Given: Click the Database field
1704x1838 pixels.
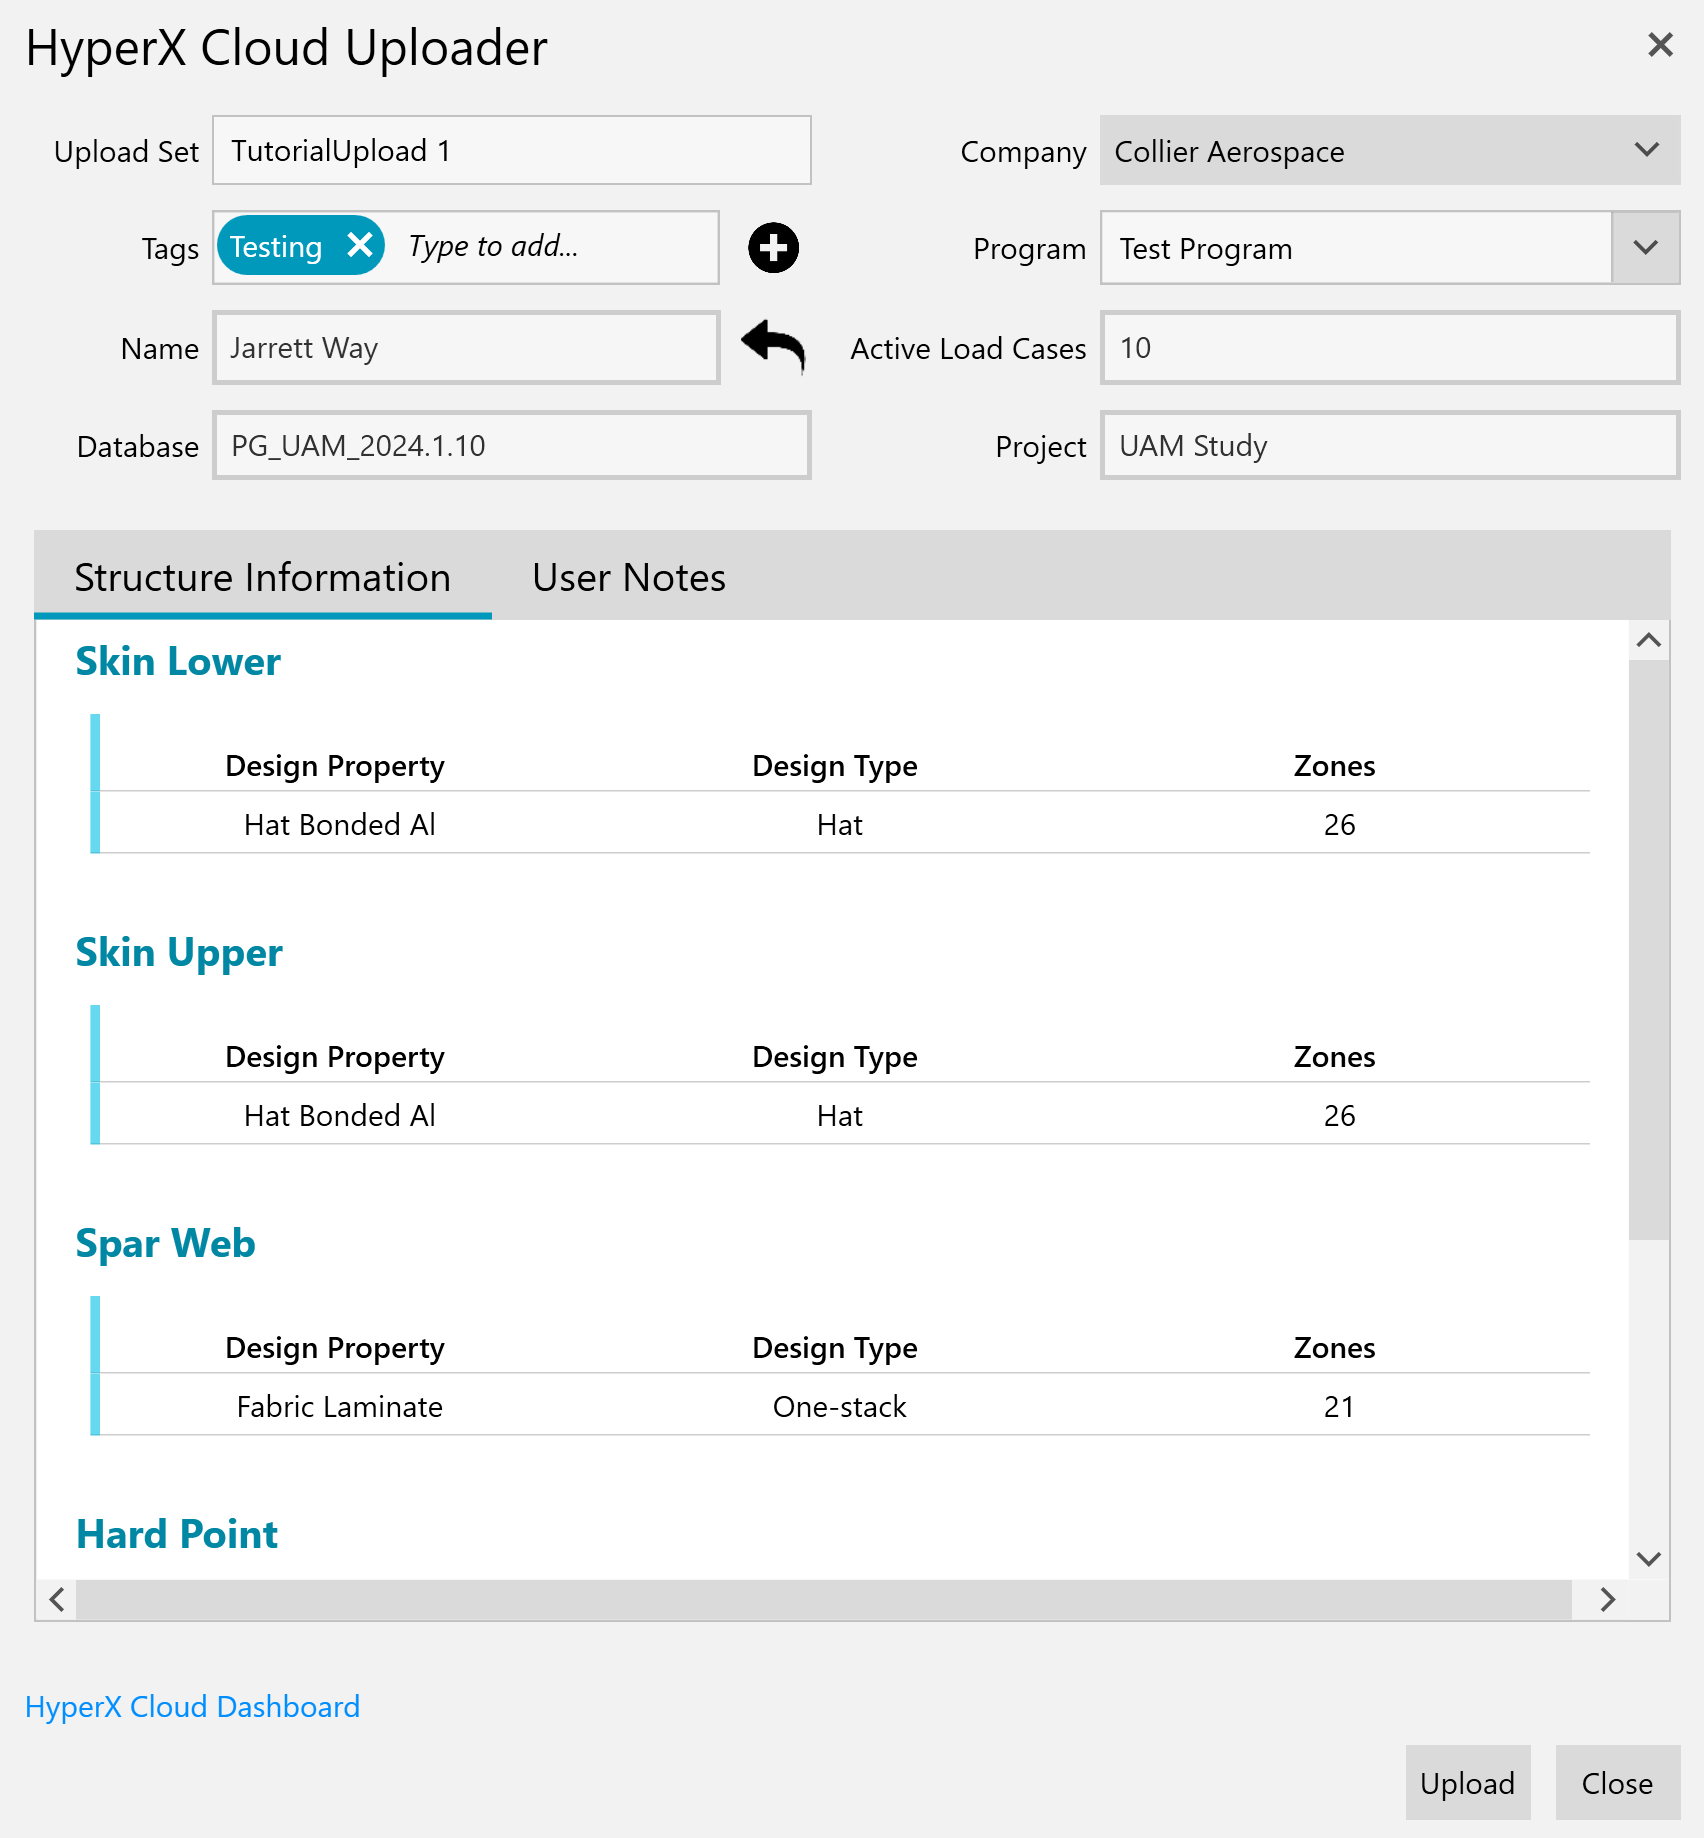Looking at the screenshot, I should [512, 445].
